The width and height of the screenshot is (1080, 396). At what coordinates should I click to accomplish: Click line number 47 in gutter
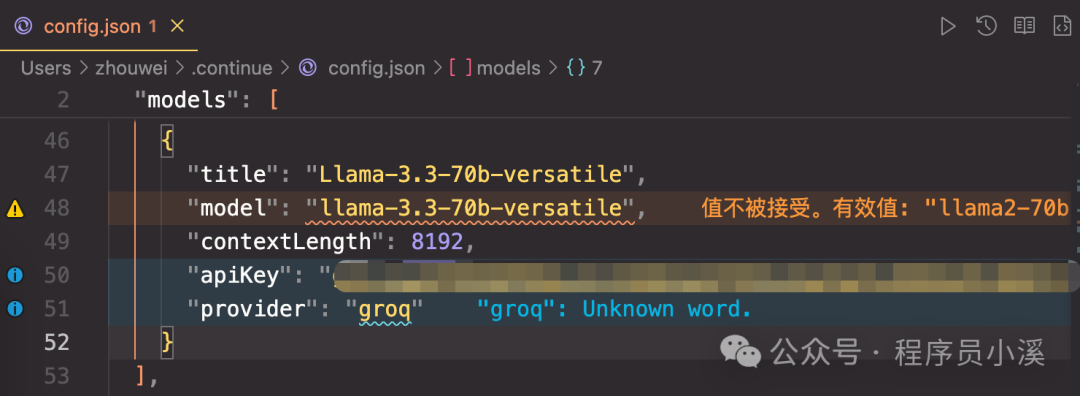55,174
